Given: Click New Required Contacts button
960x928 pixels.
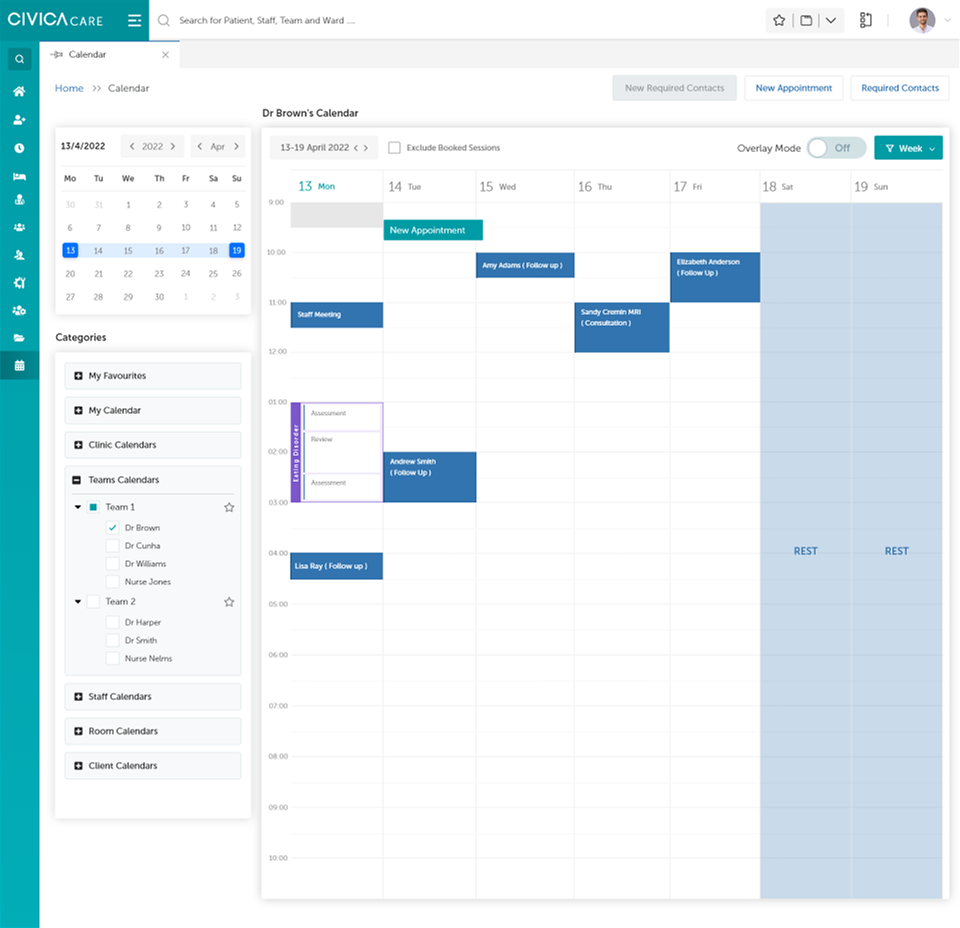Looking at the screenshot, I should (x=674, y=88).
